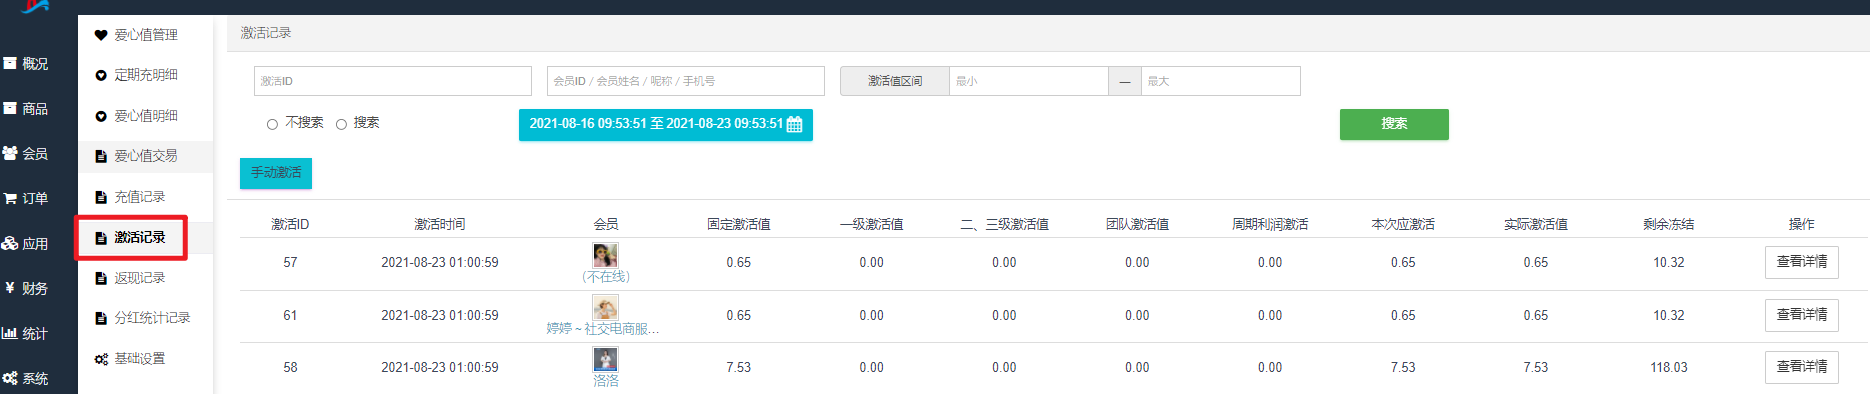This screenshot has height=394, width=1870.
Task: Click the logo at top left
Action: pos(35,6)
